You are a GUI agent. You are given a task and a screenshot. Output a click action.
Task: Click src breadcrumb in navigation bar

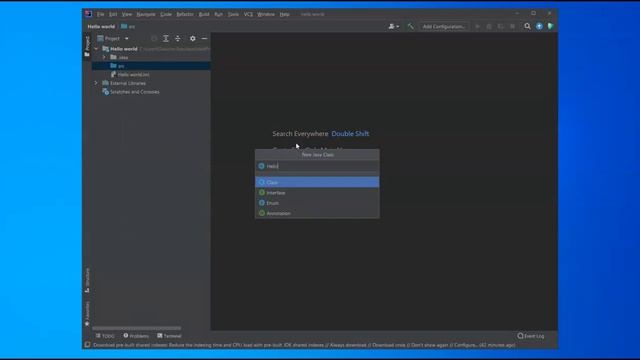tap(128, 27)
